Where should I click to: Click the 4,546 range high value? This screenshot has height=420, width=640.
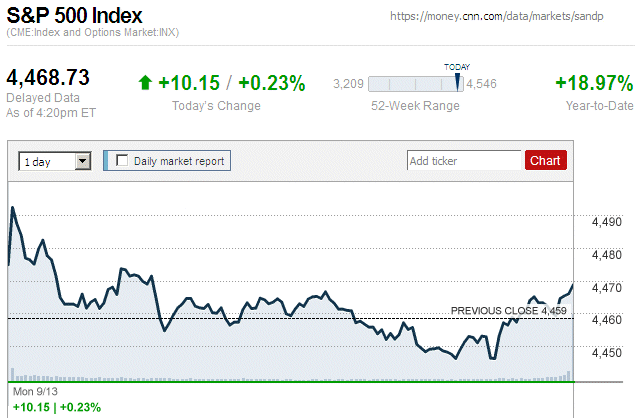pos(482,83)
